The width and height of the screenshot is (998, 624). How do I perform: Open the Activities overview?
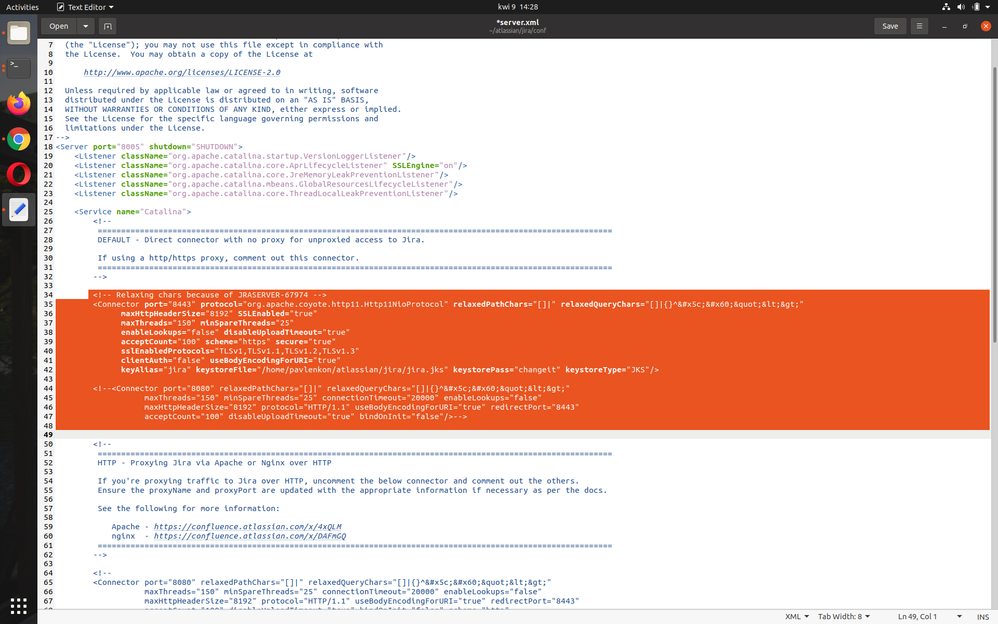[22, 5]
